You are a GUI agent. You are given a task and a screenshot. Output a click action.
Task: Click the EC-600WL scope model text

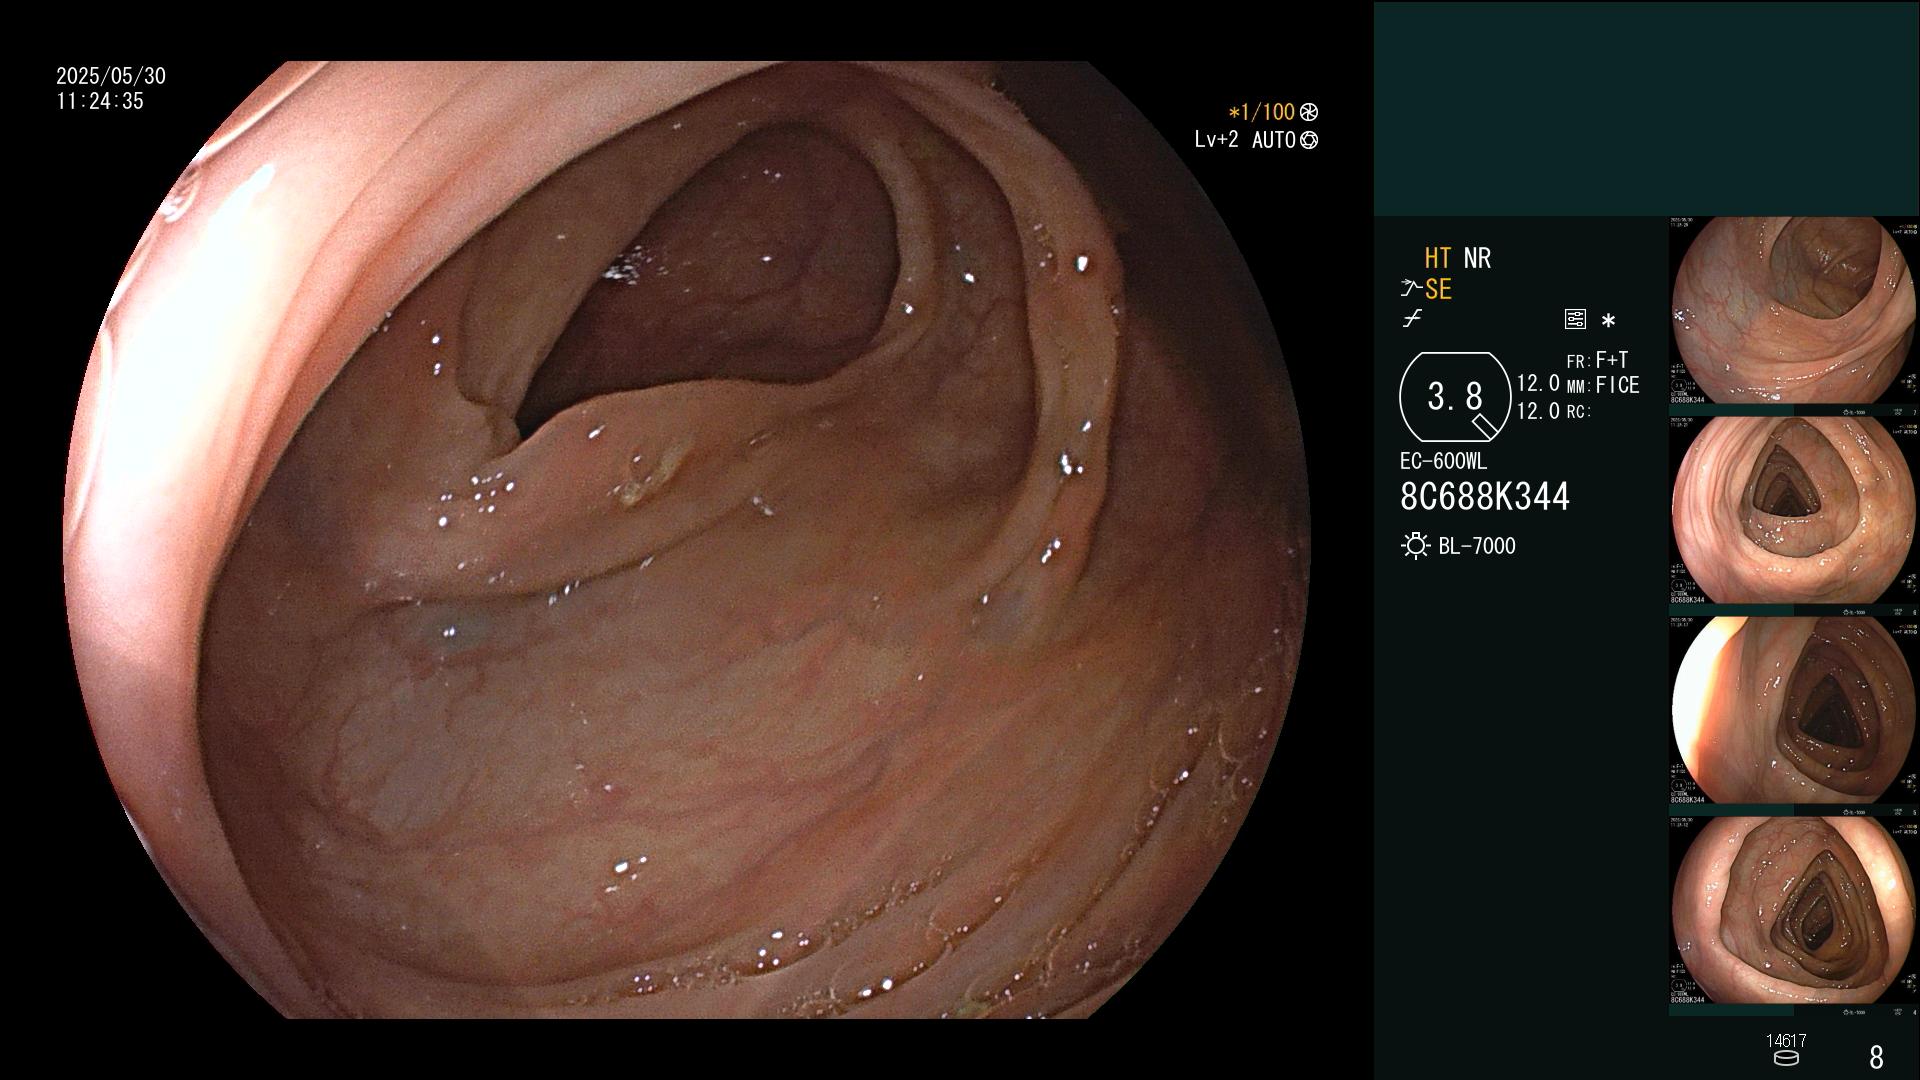point(1443,462)
